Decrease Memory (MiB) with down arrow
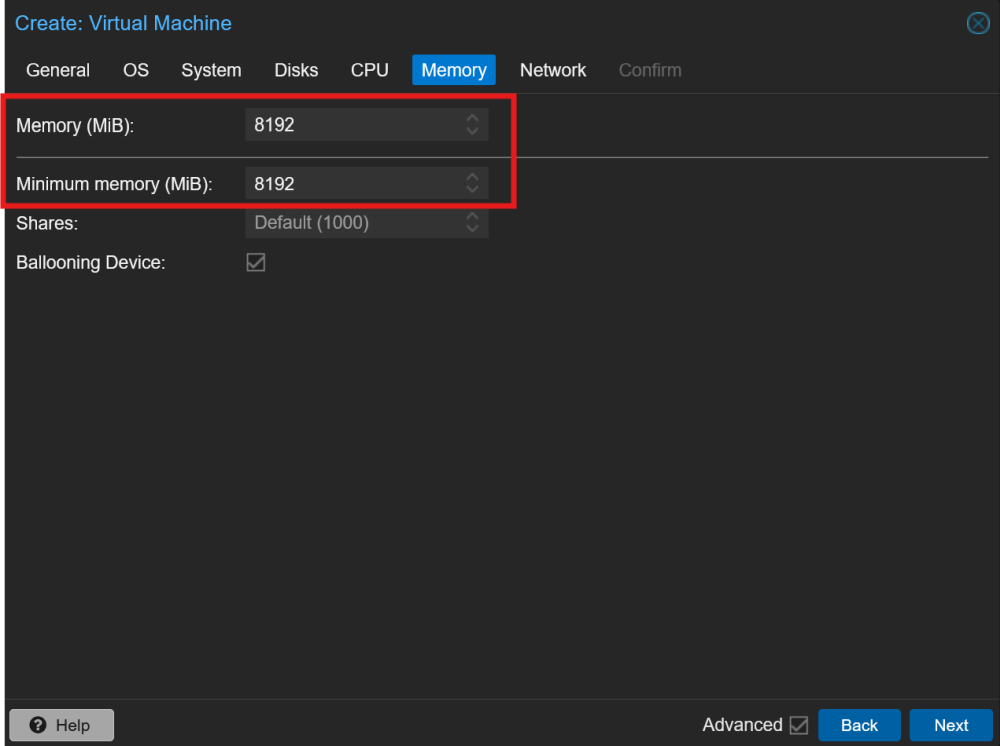The image size is (1000, 746). coord(472,131)
